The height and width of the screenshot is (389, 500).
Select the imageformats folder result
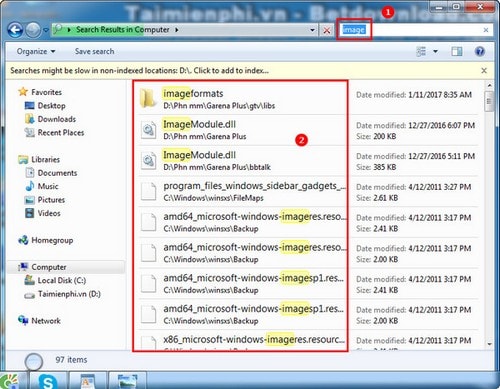pos(242,99)
